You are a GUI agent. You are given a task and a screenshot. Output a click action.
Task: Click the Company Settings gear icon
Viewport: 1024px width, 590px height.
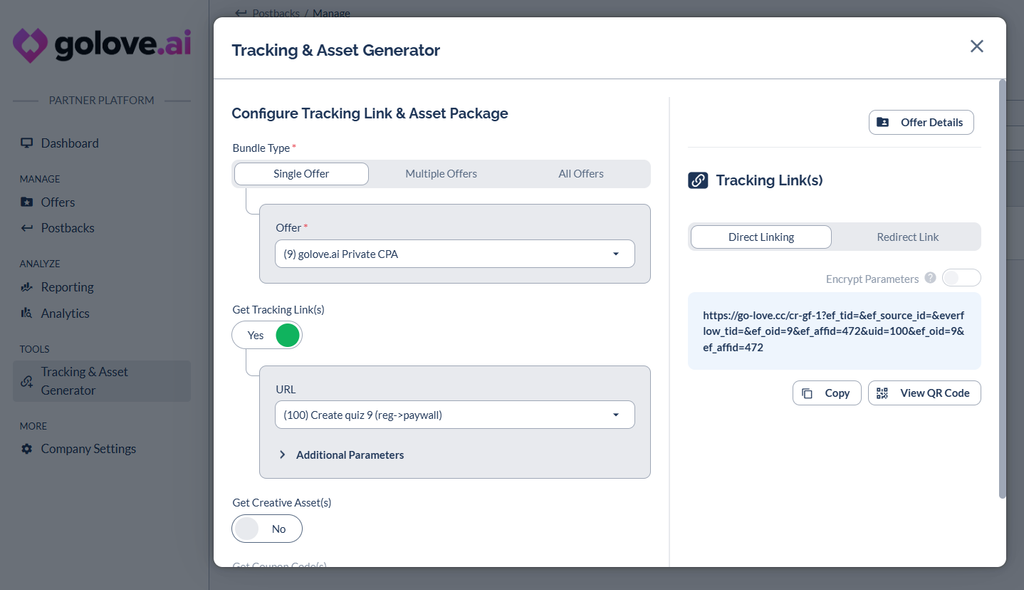pyautogui.click(x=27, y=449)
